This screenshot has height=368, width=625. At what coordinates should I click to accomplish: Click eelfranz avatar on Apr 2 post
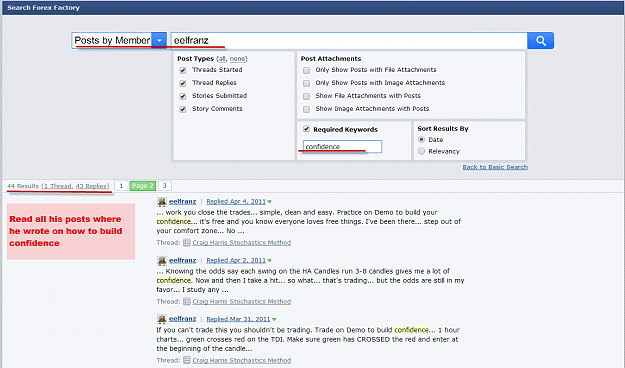click(161, 261)
